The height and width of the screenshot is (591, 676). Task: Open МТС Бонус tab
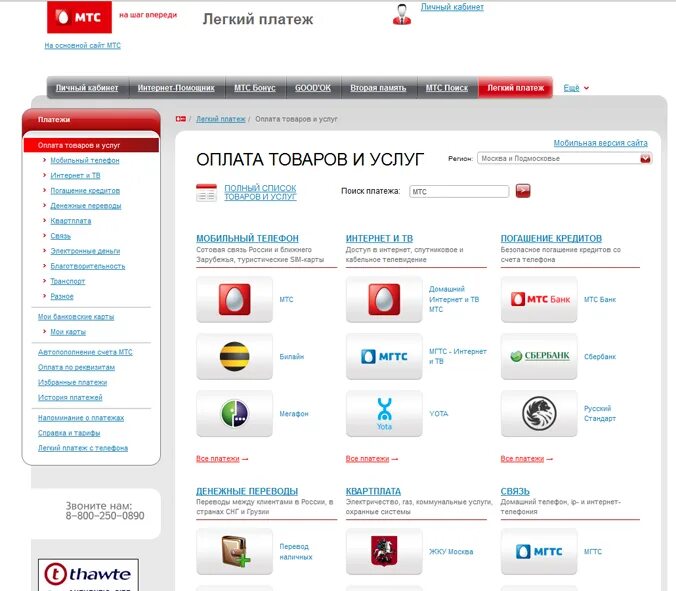coord(255,88)
